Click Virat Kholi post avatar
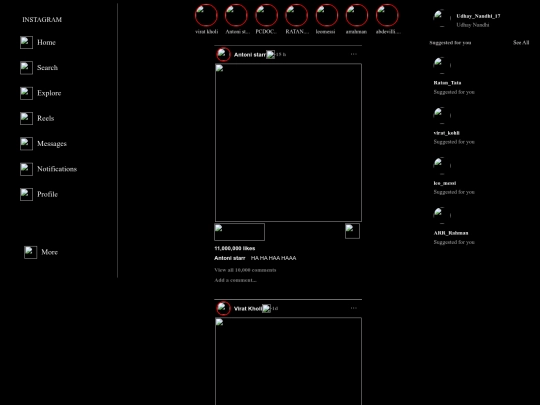This screenshot has width=540, height=405. [223, 308]
